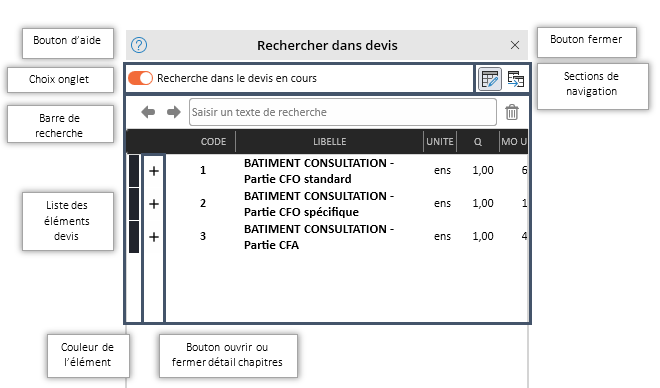Screen dimensions: 660x388
Task: Click the CODE column header
Action: (213, 142)
